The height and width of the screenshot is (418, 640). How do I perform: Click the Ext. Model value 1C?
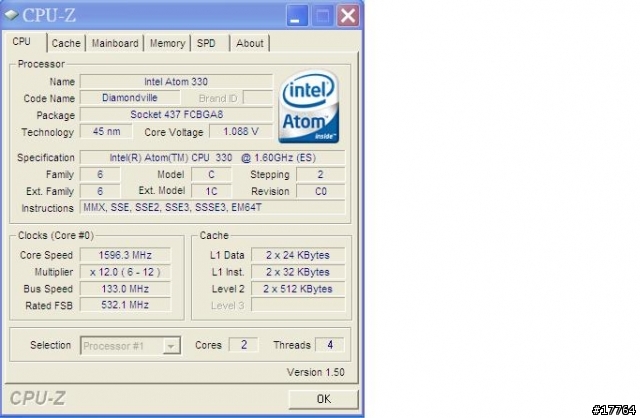click(x=211, y=191)
